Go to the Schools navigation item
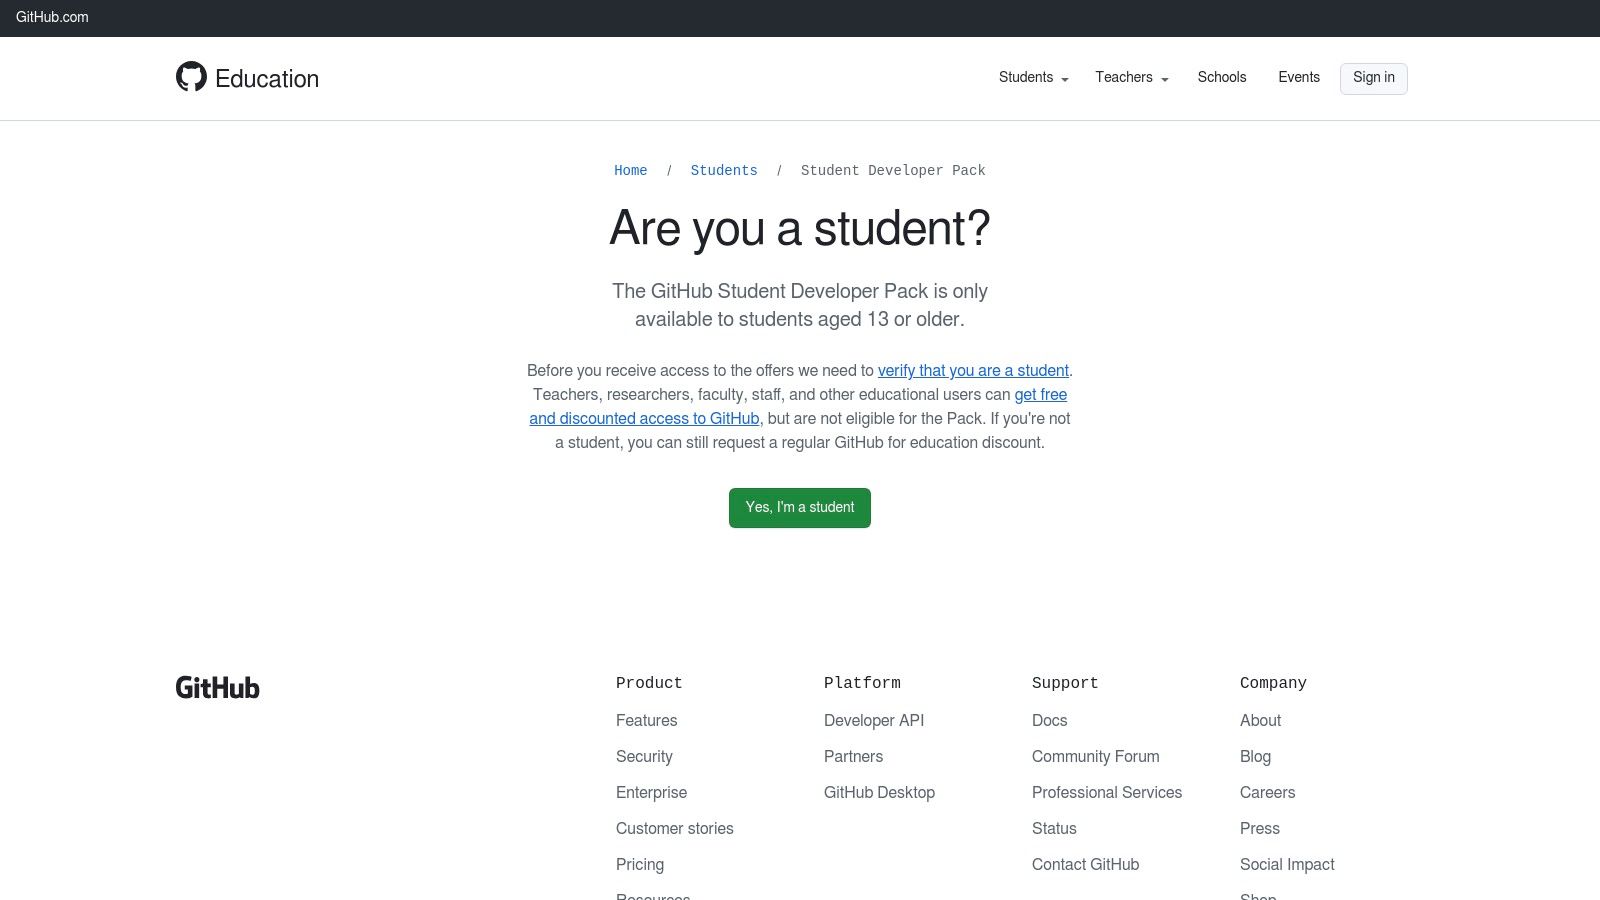 [x=1221, y=77]
